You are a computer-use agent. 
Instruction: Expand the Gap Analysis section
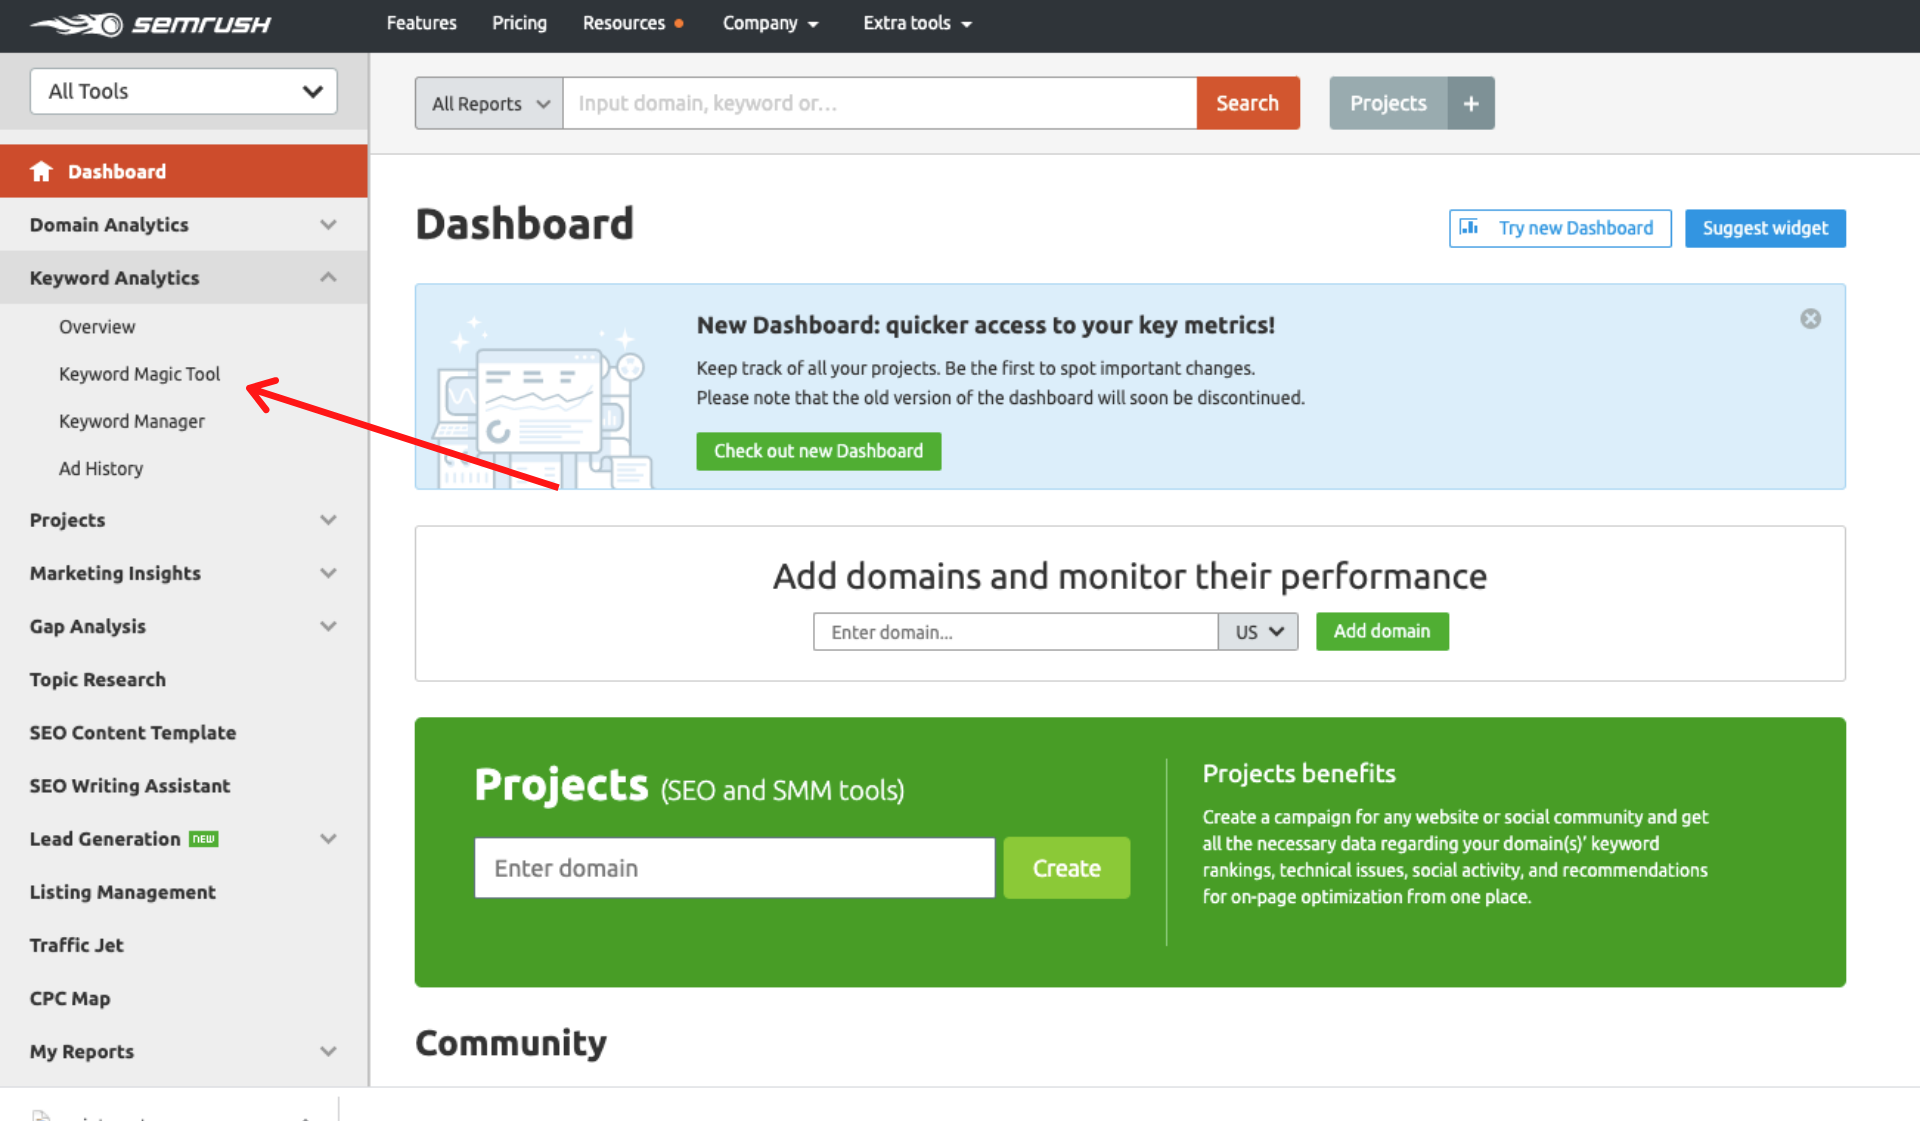(328, 626)
